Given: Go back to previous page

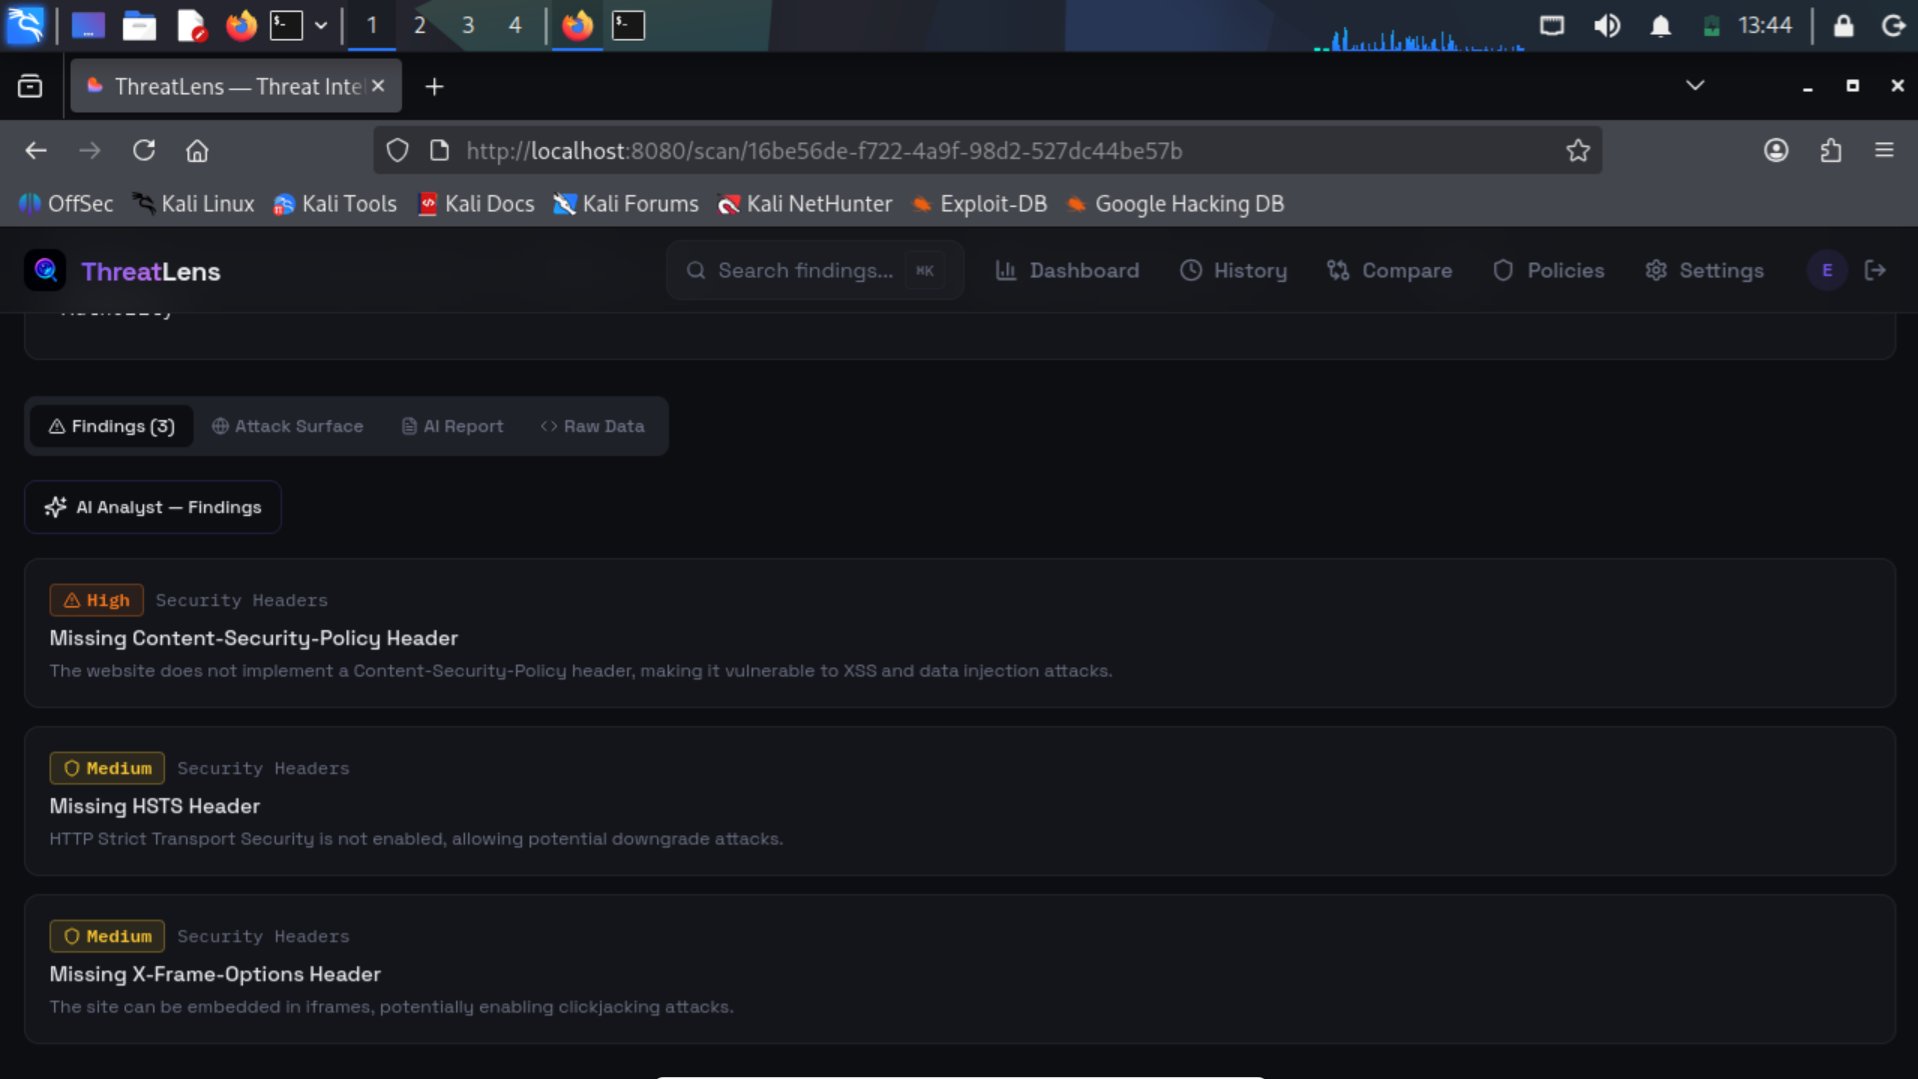Looking at the screenshot, I should coord(36,150).
